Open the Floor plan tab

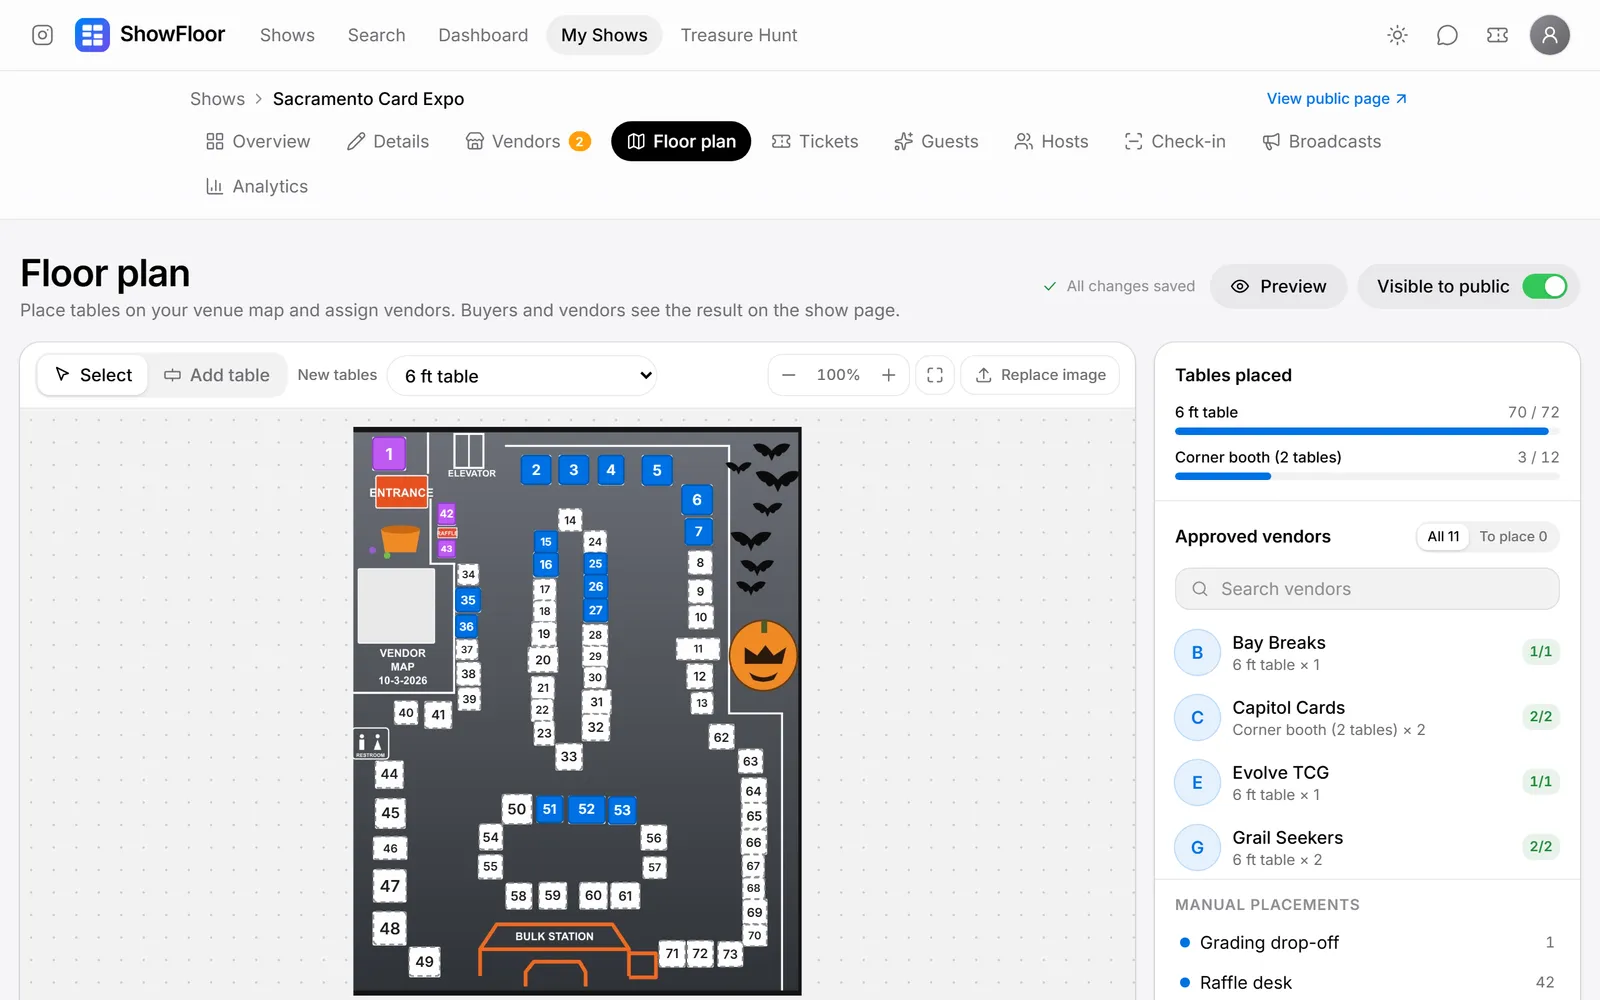point(681,142)
